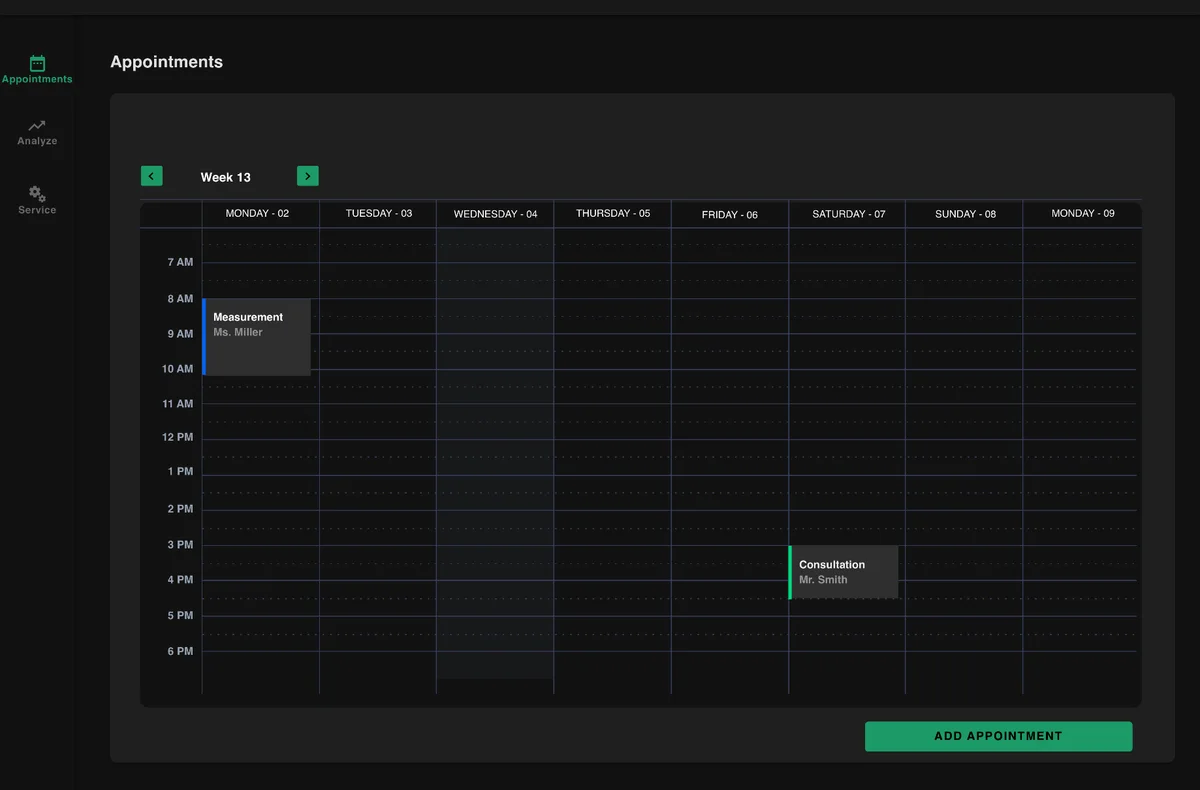1200x790 pixels.
Task: Open the Measurement appointment for Ms. Miller
Action: pos(256,337)
